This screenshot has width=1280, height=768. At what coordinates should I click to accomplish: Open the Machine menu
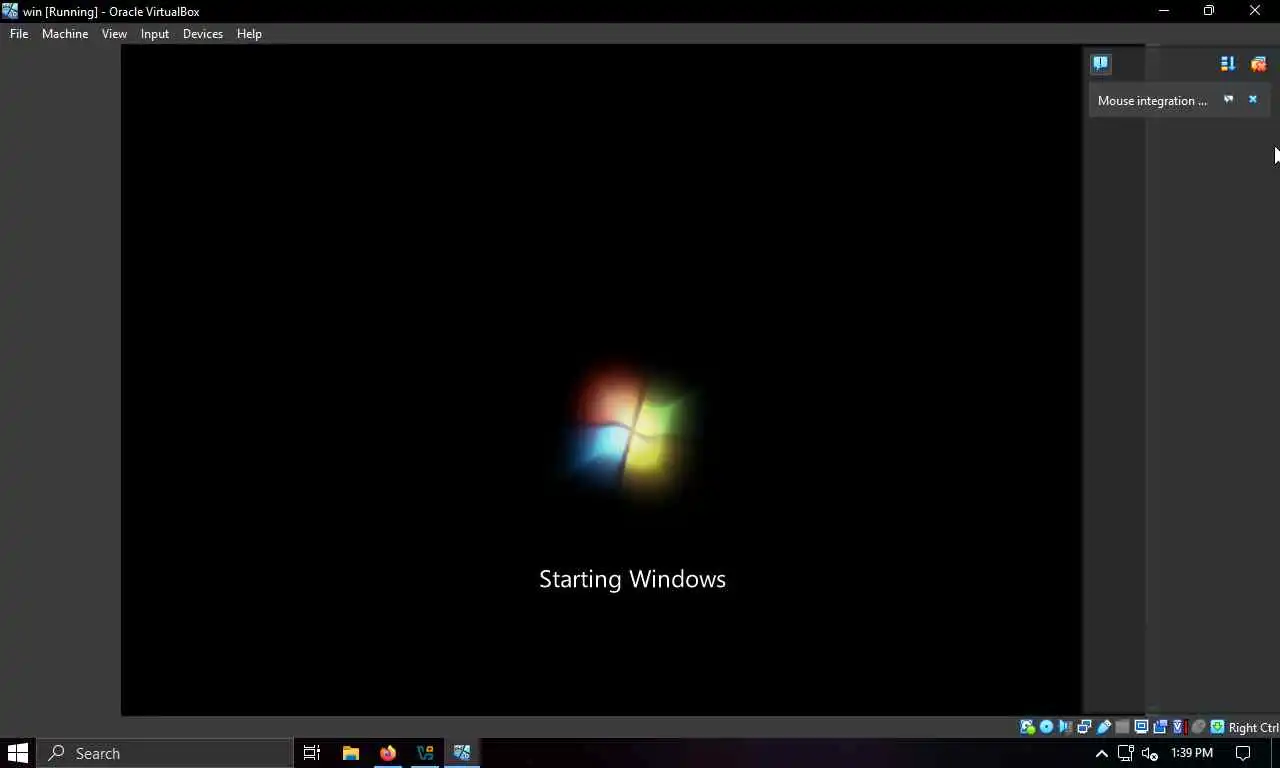(x=65, y=33)
